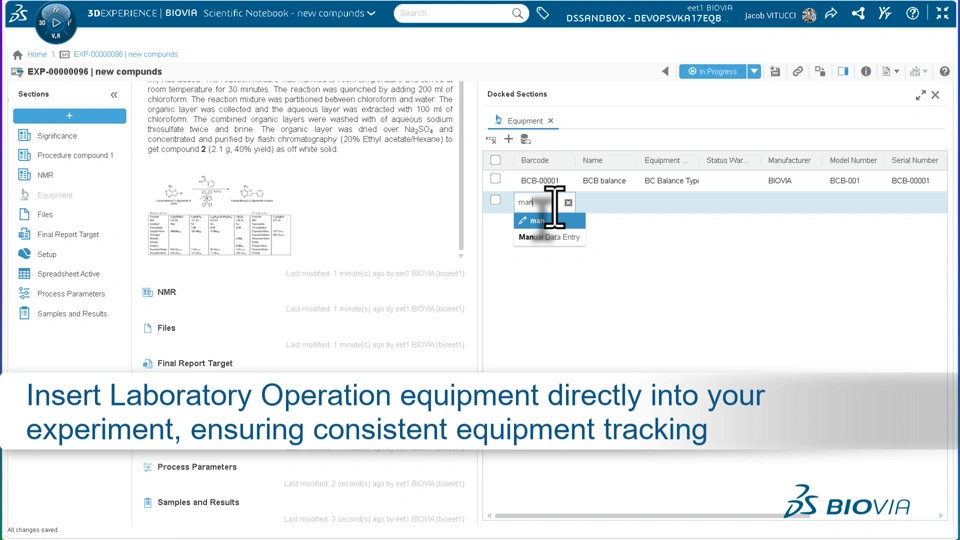Click the search magnifier icon
960x540 pixels.
click(517, 13)
